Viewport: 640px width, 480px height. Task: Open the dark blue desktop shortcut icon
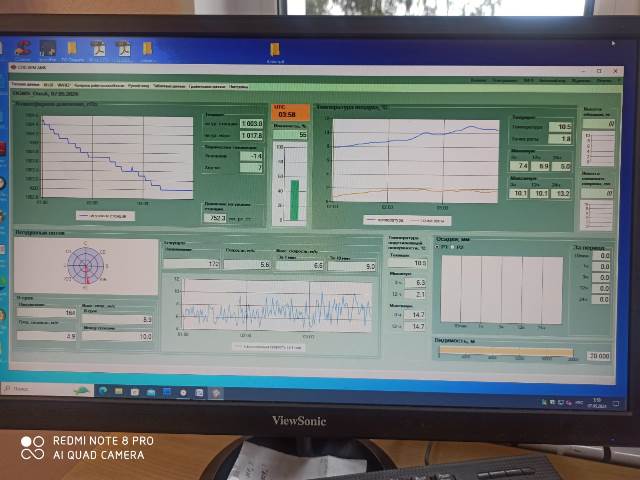[x=49, y=47]
